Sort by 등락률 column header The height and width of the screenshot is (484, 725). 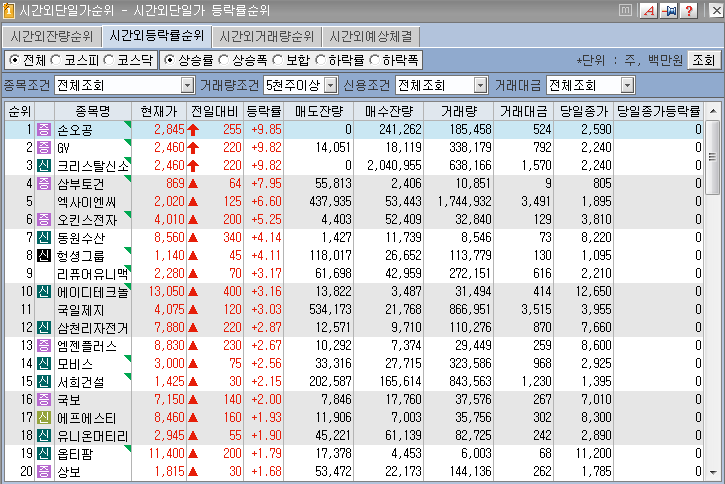coord(264,111)
